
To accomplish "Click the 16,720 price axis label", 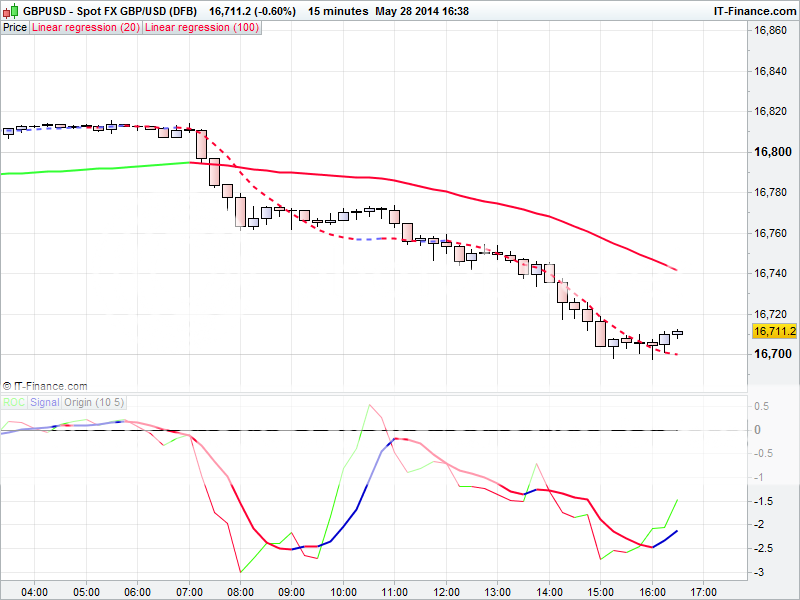I will coord(770,314).
